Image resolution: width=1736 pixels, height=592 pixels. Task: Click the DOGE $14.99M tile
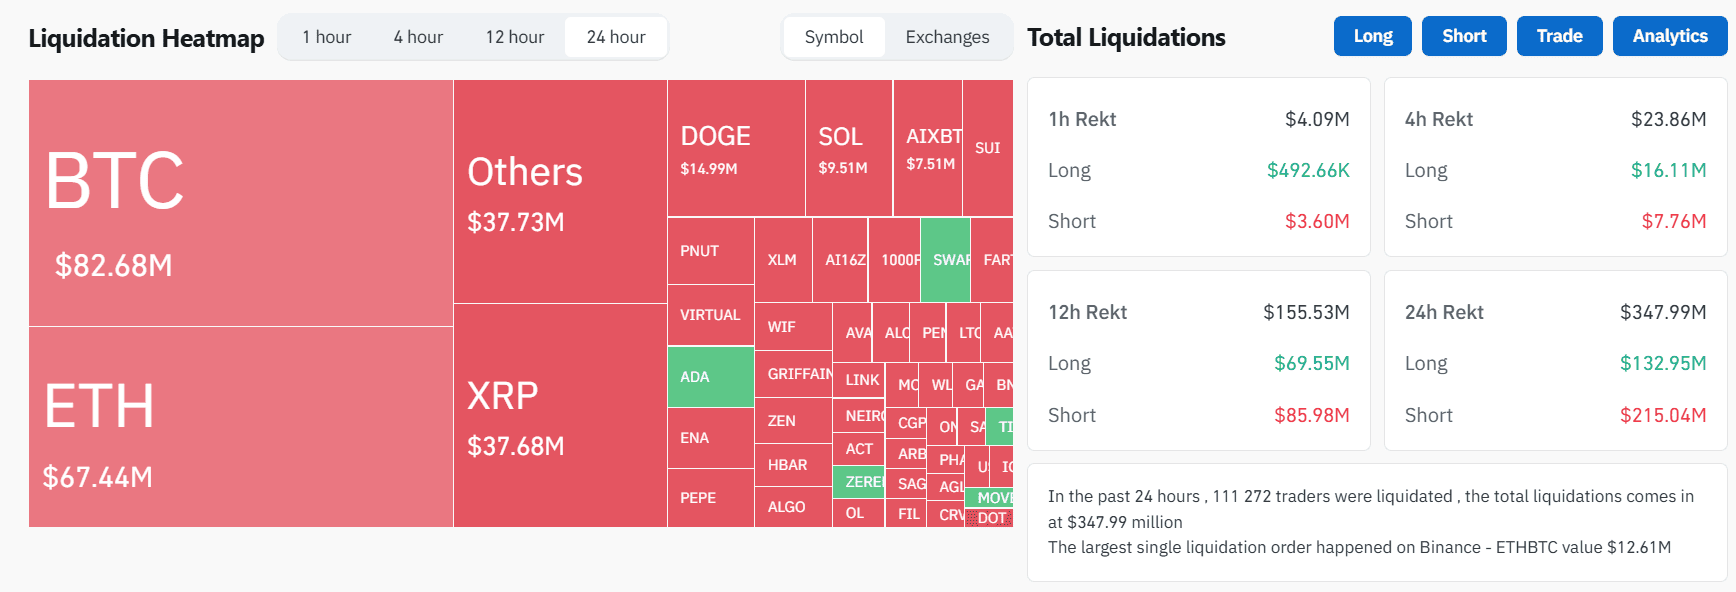[x=736, y=148]
